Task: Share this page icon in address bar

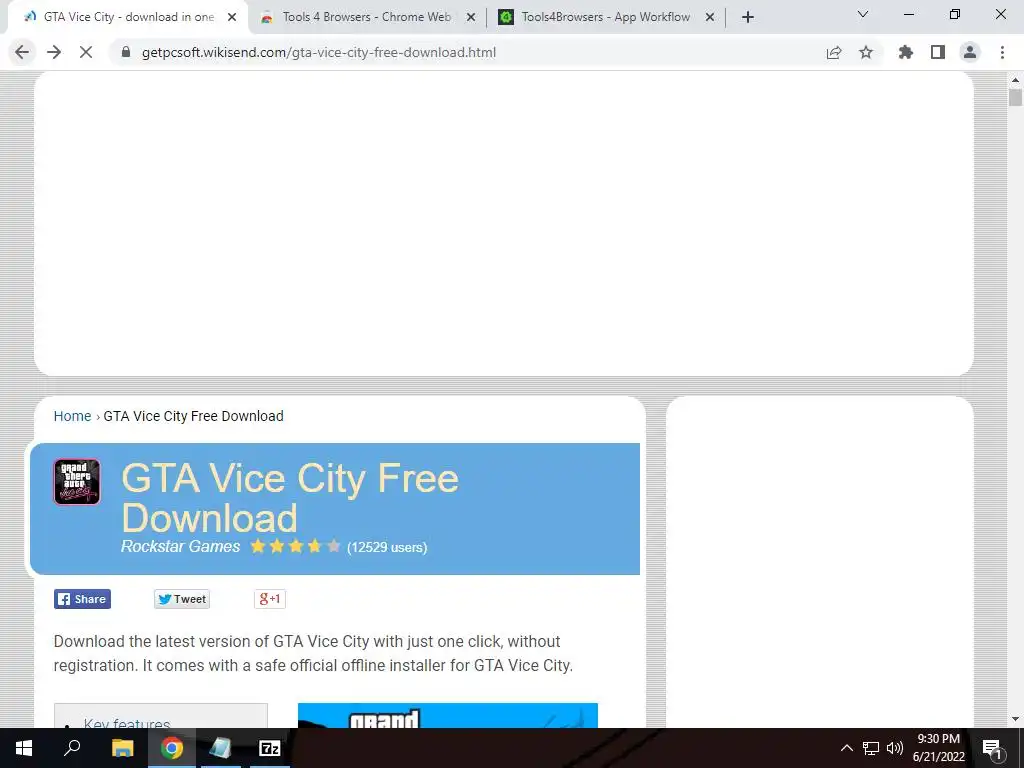Action: pyautogui.click(x=834, y=52)
